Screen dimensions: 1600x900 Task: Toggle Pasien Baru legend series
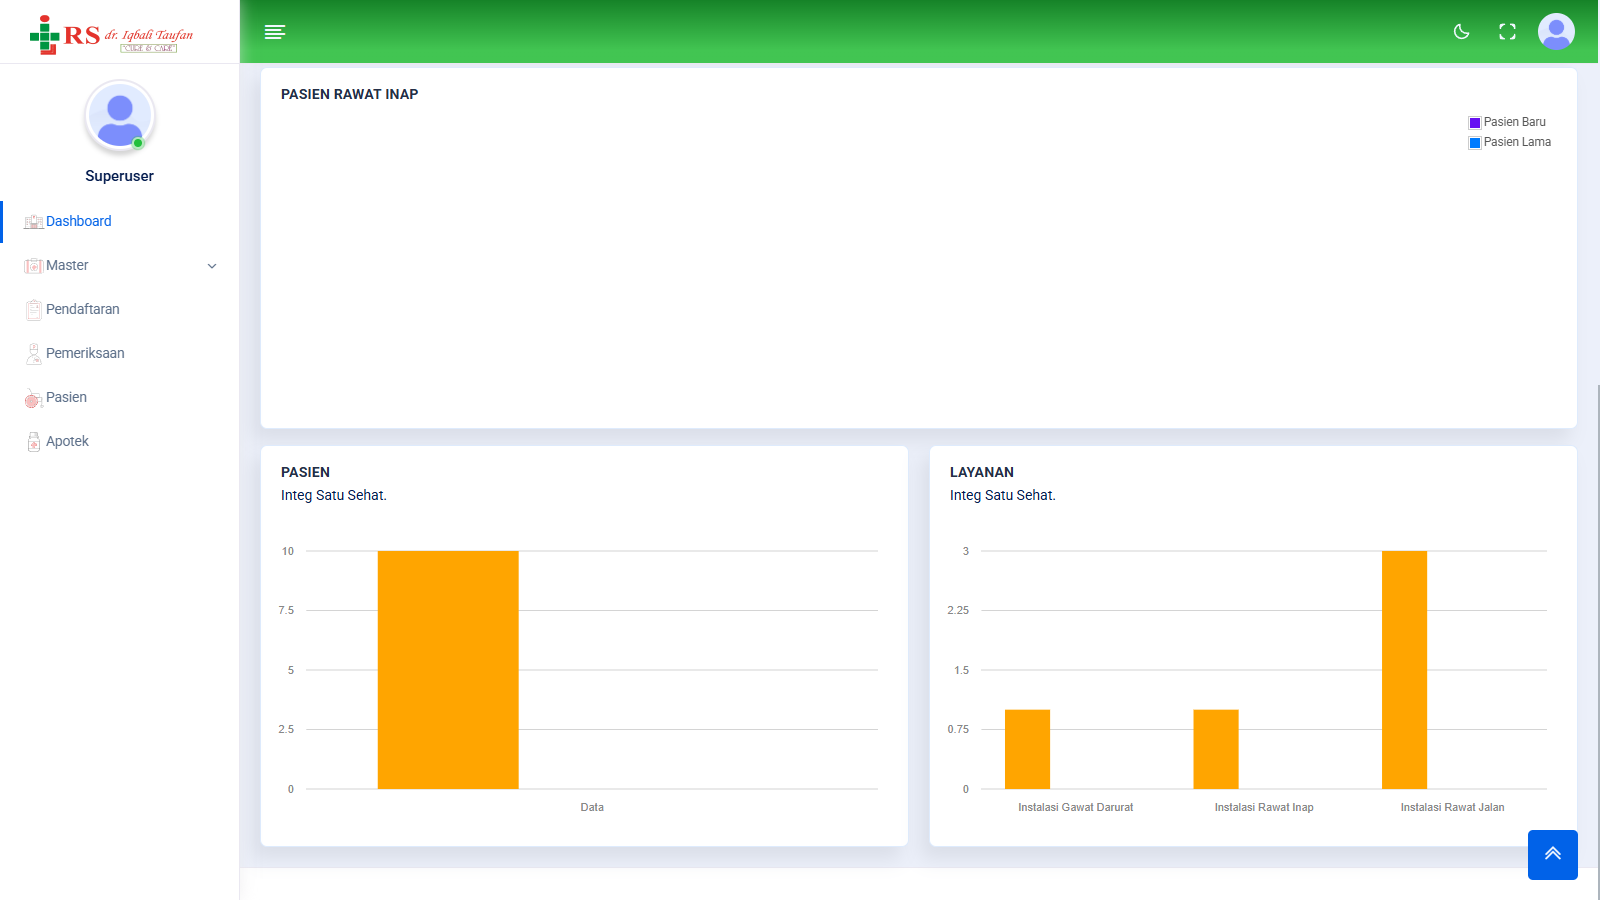tap(1514, 122)
